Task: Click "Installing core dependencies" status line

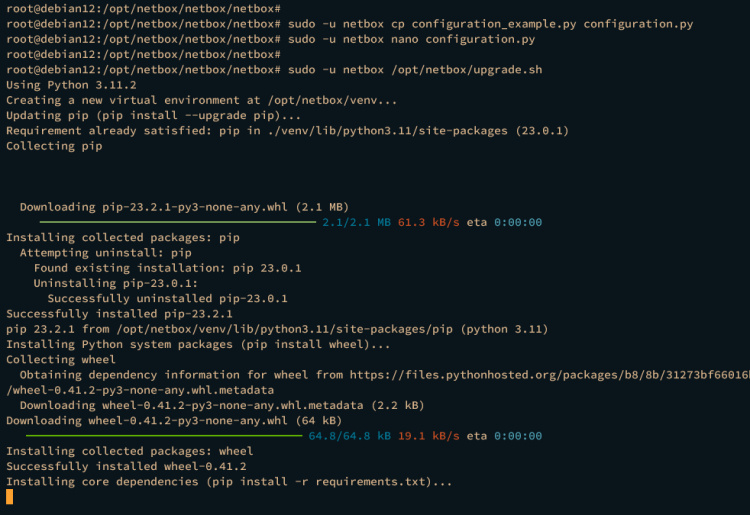Action: 229,482
